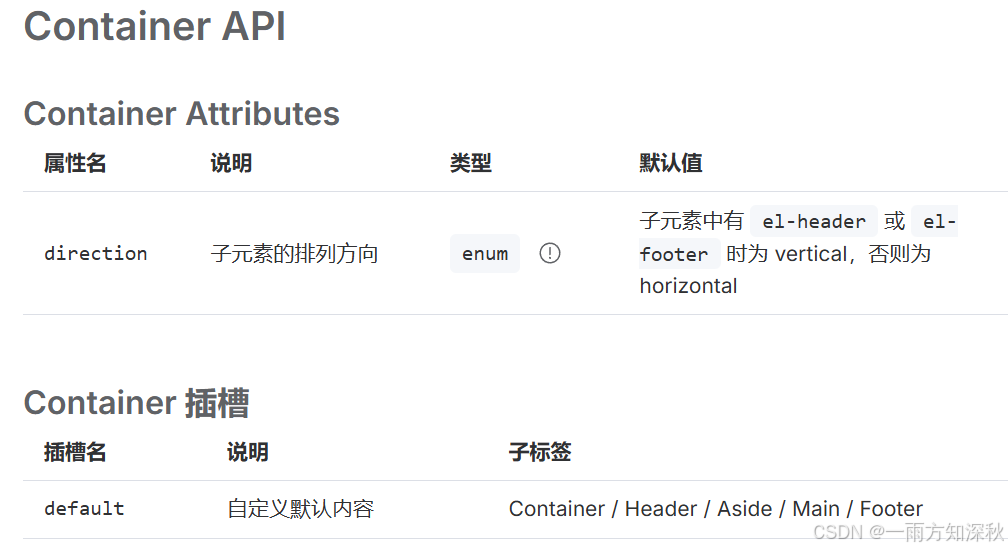Select the direction attribute name
The image size is (1008, 550).
click(96, 254)
